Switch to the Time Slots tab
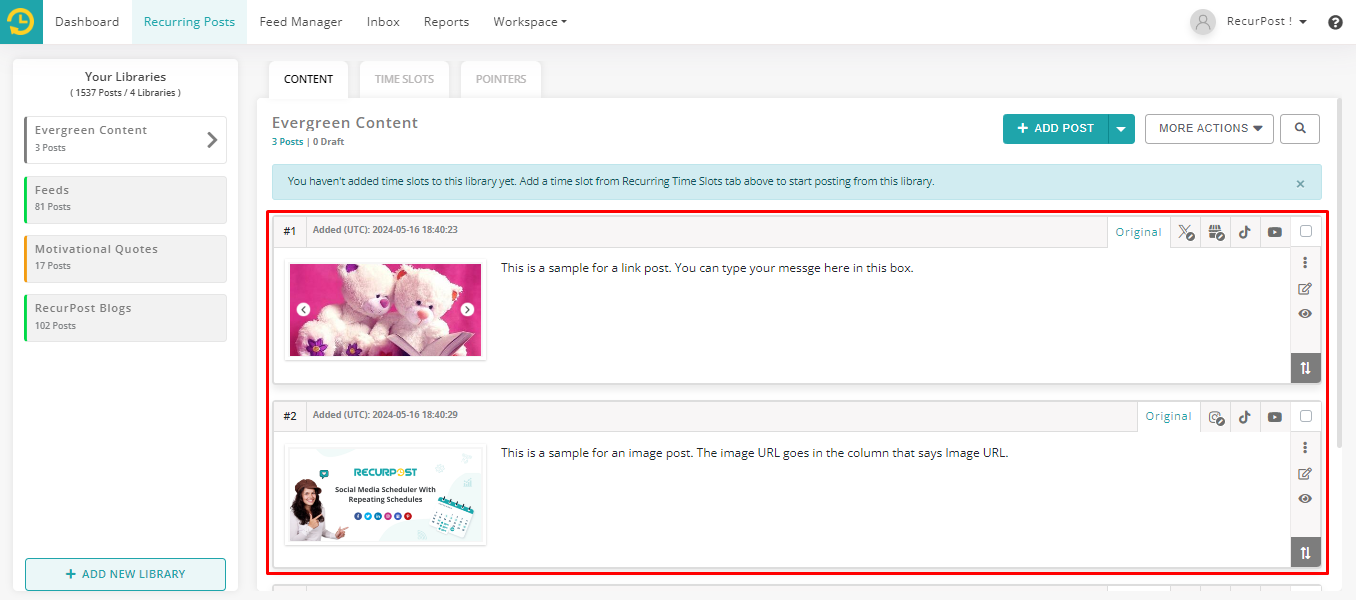 404,79
